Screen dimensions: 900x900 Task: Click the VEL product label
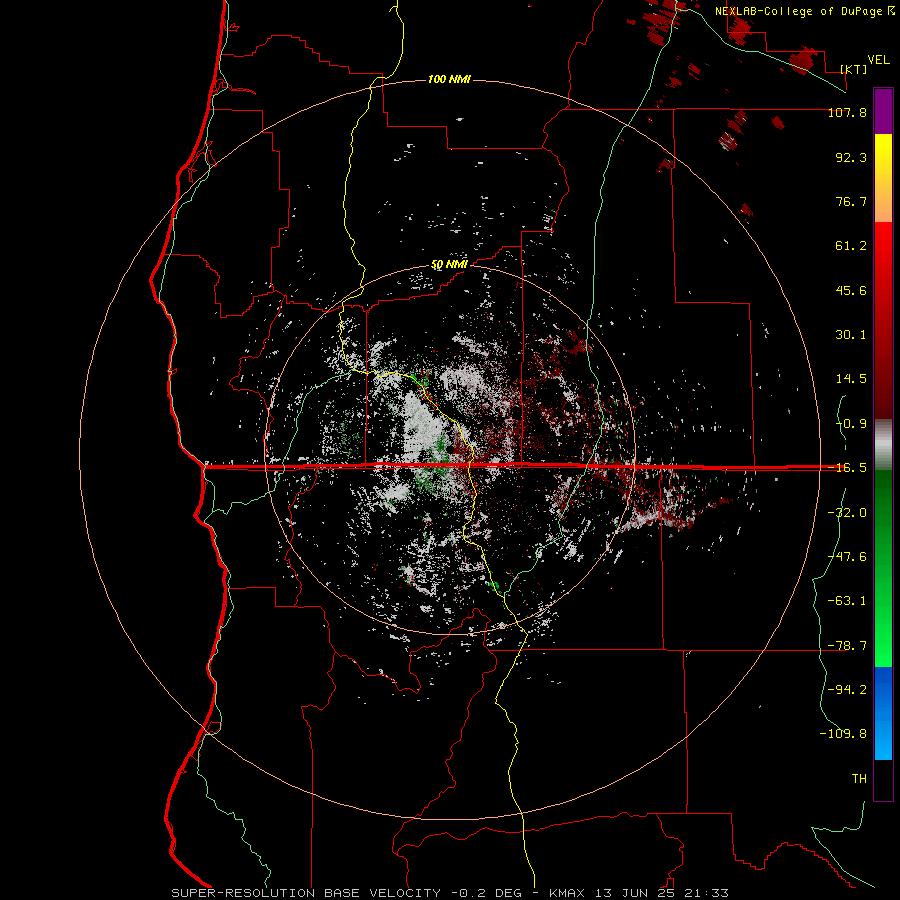click(x=878, y=60)
